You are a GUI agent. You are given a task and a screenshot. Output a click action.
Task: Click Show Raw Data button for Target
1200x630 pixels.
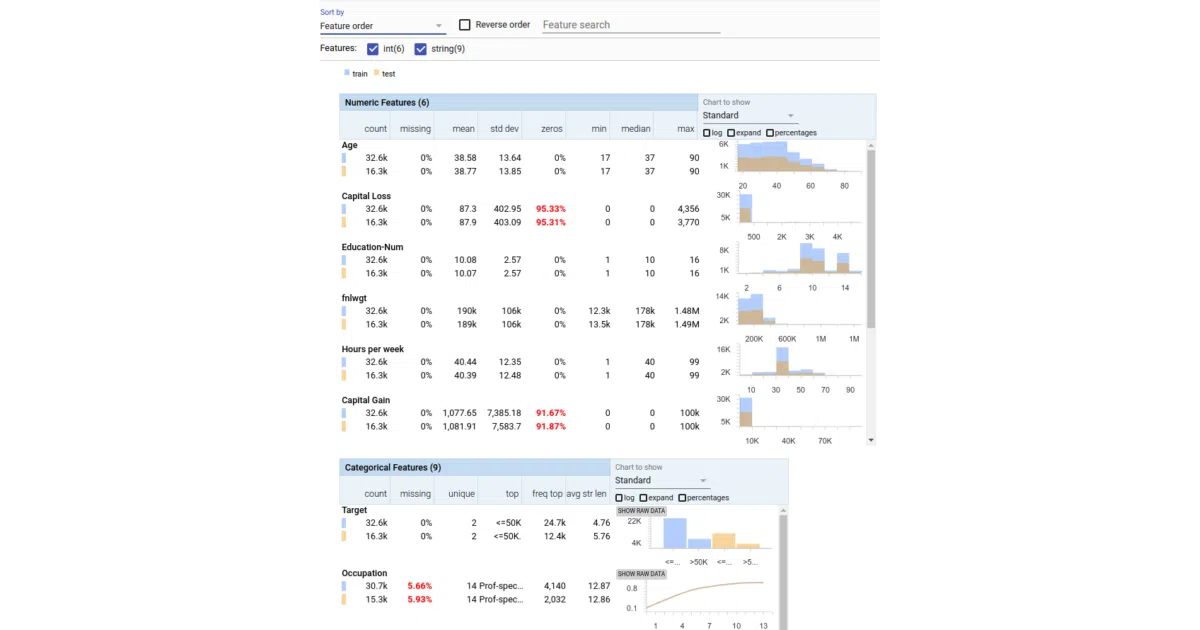(641, 511)
